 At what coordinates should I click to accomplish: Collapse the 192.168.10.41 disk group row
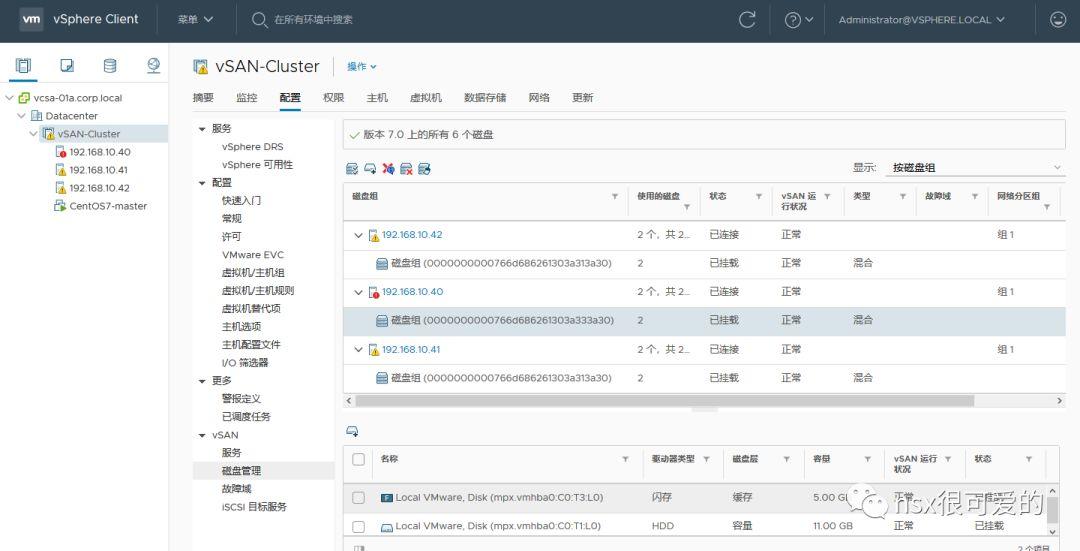click(357, 350)
